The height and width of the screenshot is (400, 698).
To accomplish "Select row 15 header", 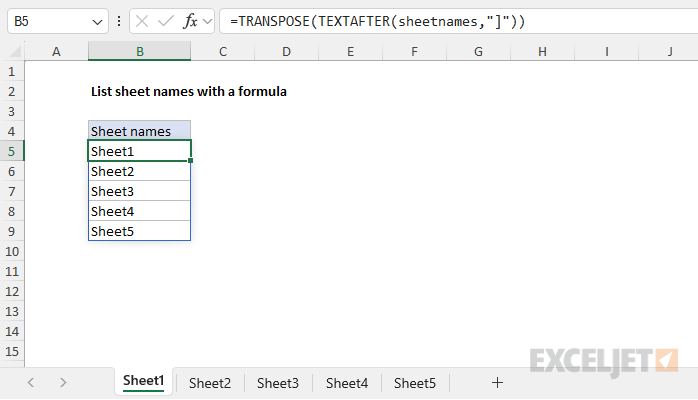I will 12,352.
